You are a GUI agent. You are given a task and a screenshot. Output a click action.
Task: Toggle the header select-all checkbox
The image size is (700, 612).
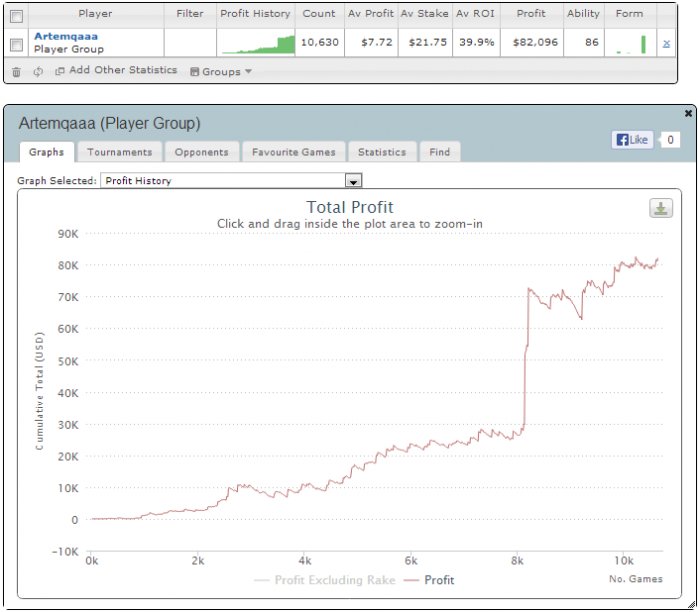click(x=17, y=17)
